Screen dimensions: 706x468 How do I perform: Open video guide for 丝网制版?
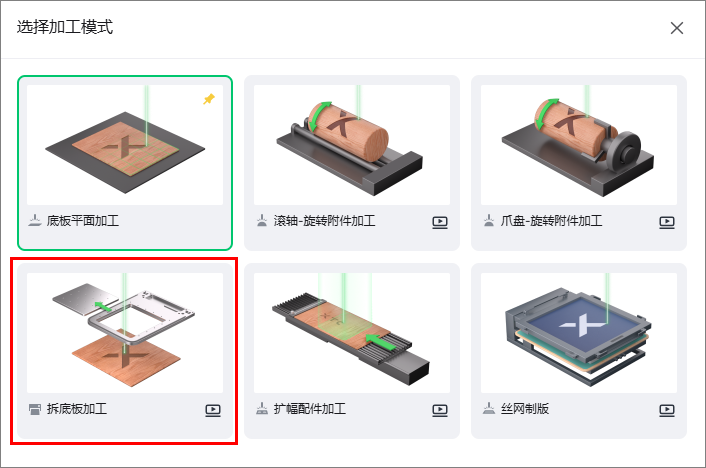667,410
